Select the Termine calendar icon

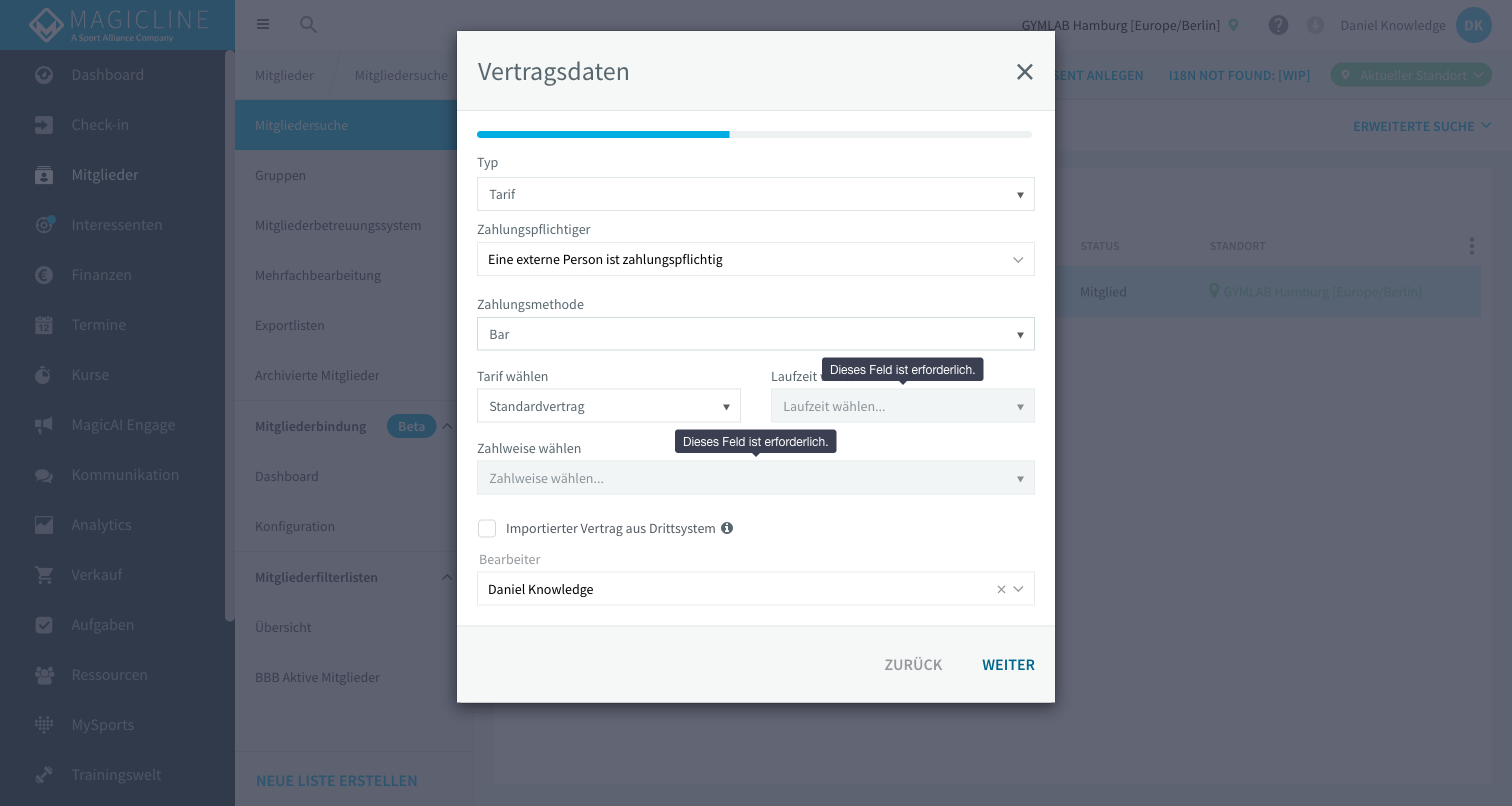(44, 325)
